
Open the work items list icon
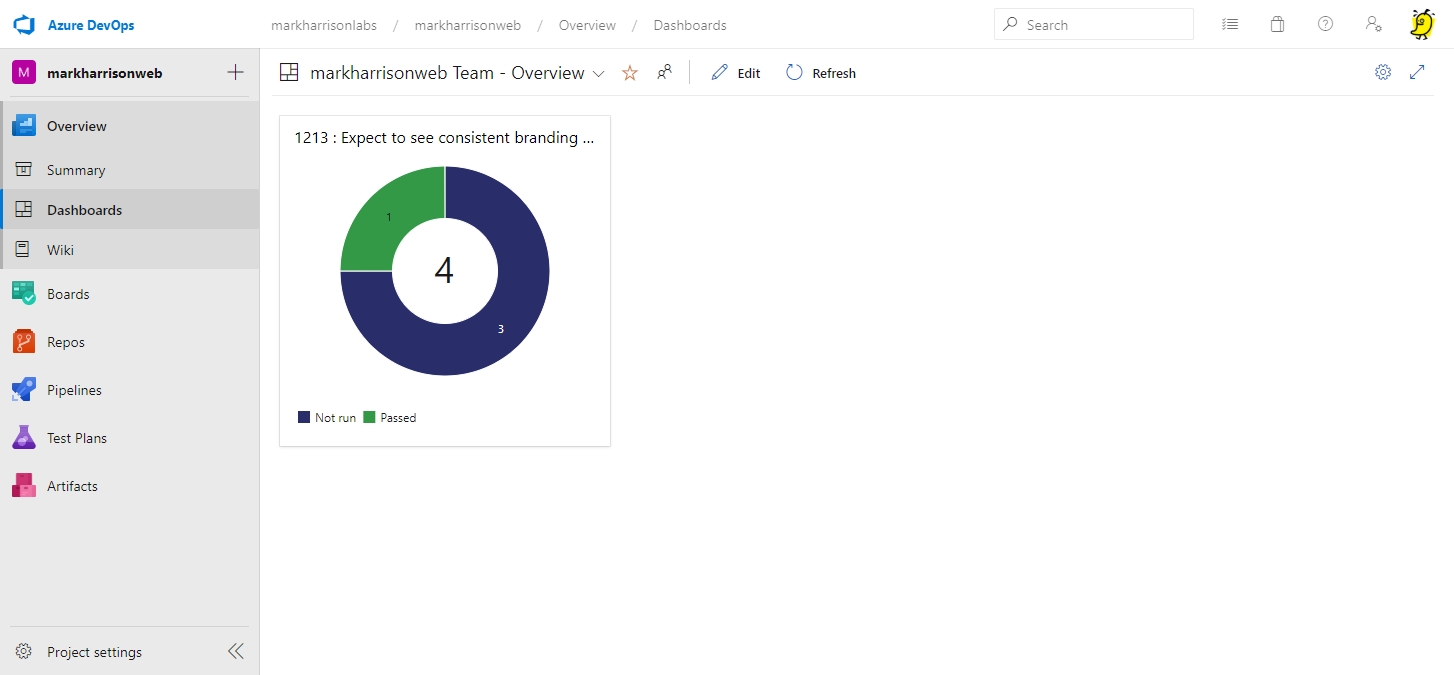point(1230,25)
